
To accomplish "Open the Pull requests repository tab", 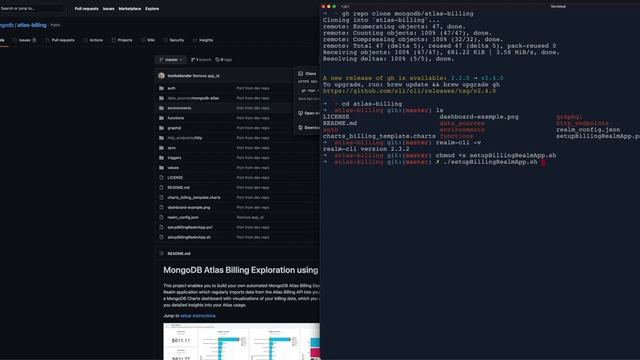I will [x=60, y=40].
